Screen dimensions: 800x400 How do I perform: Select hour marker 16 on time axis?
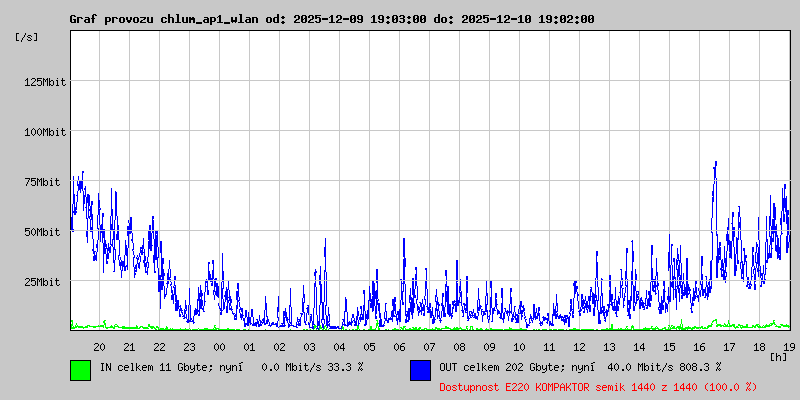click(699, 346)
